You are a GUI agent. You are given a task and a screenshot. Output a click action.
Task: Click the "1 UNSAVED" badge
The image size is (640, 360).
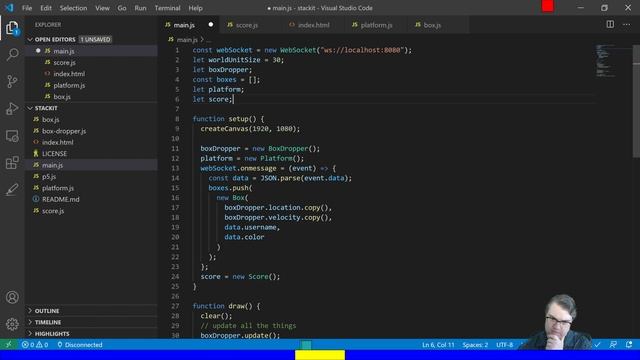(95, 39)
